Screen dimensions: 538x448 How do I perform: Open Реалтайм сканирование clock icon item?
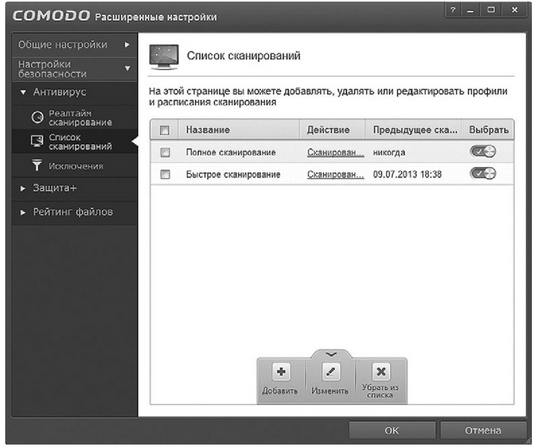(37, 118)
